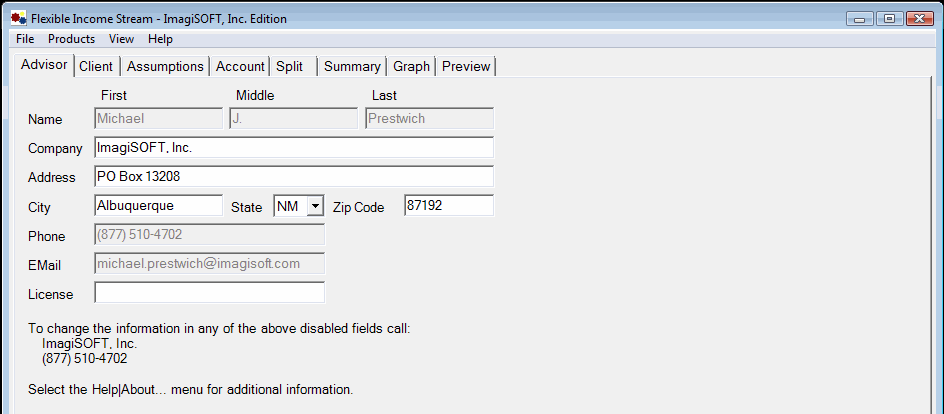The width and height of the screenshot is (944, 414).
Task: Select the Advisor tab
Action: tap(44, 65)
